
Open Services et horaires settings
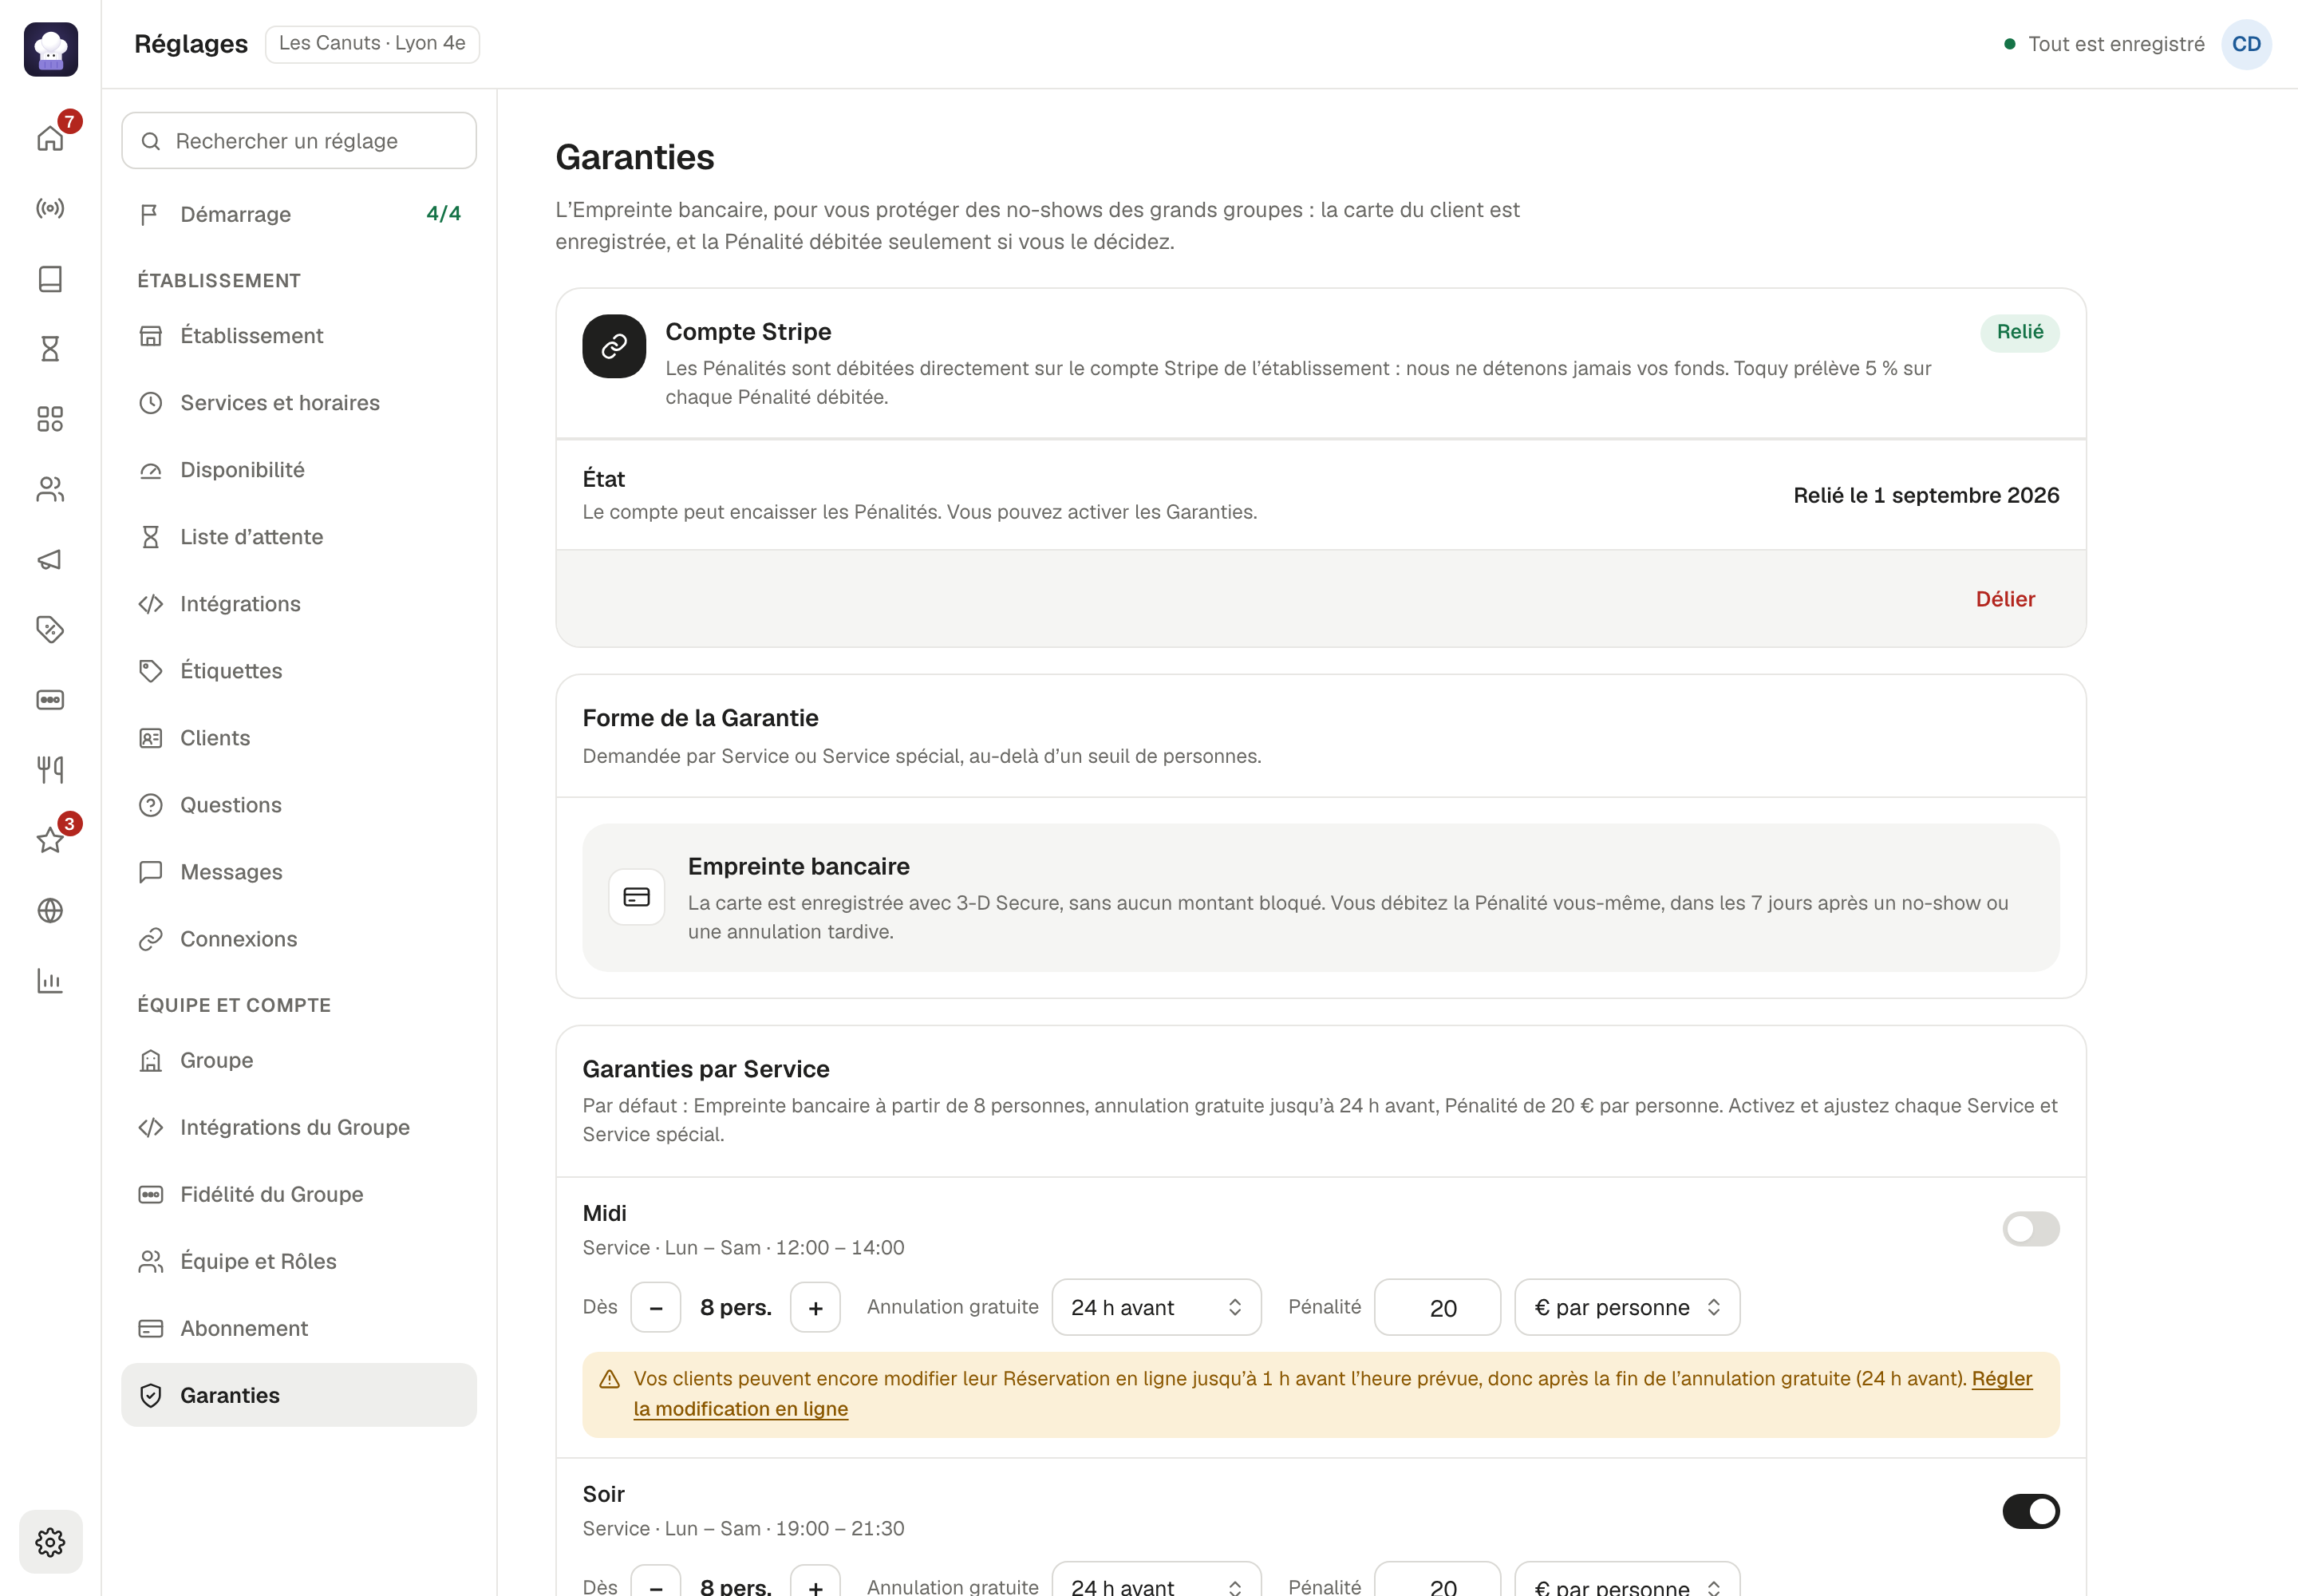pos(299,403)
